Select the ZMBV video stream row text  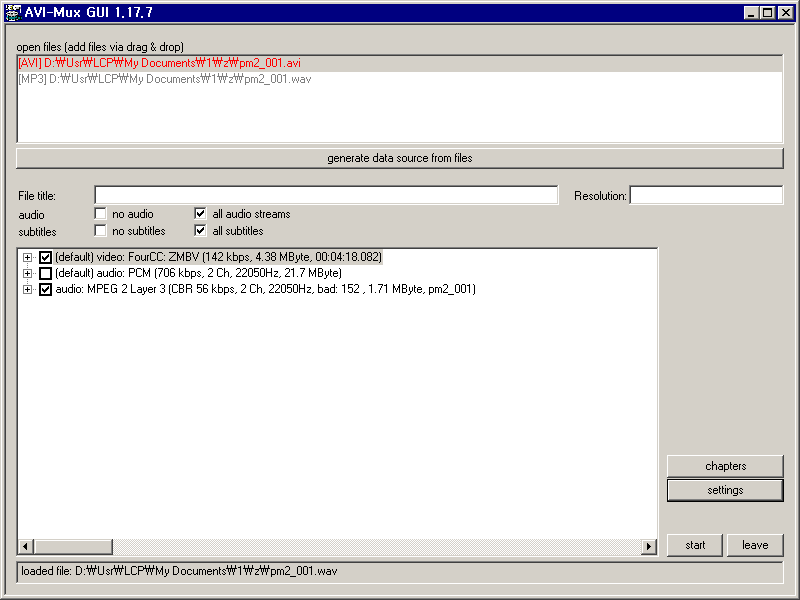pos(218,257)
